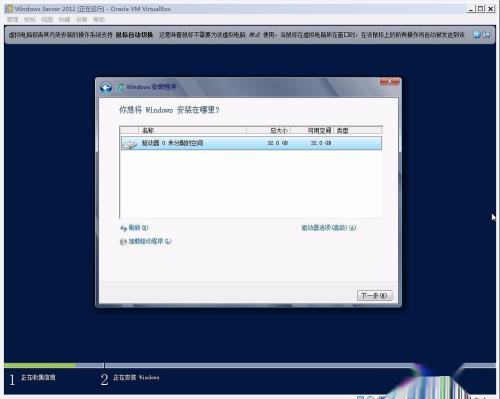
Task: Open the 视图 menu in VirtualBox
Action: point(47,19)
